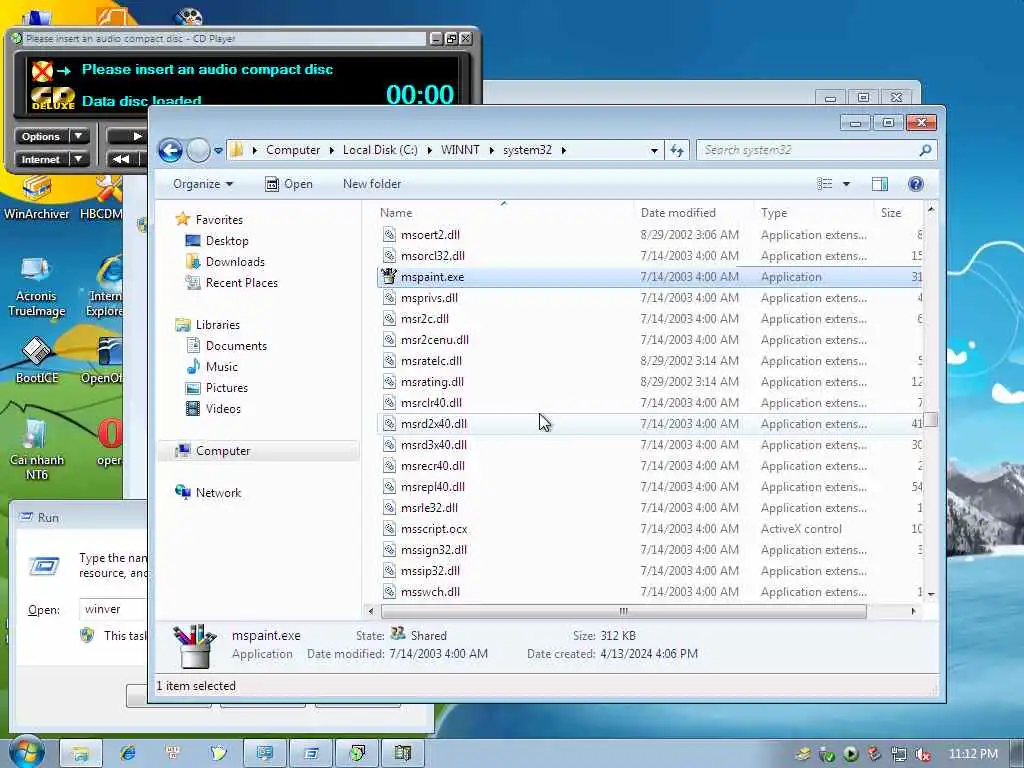Open the Cai nhanh NT6 desktop icon
The width and height of the screenshot is (1024, 768).
(x=37, y=450)
